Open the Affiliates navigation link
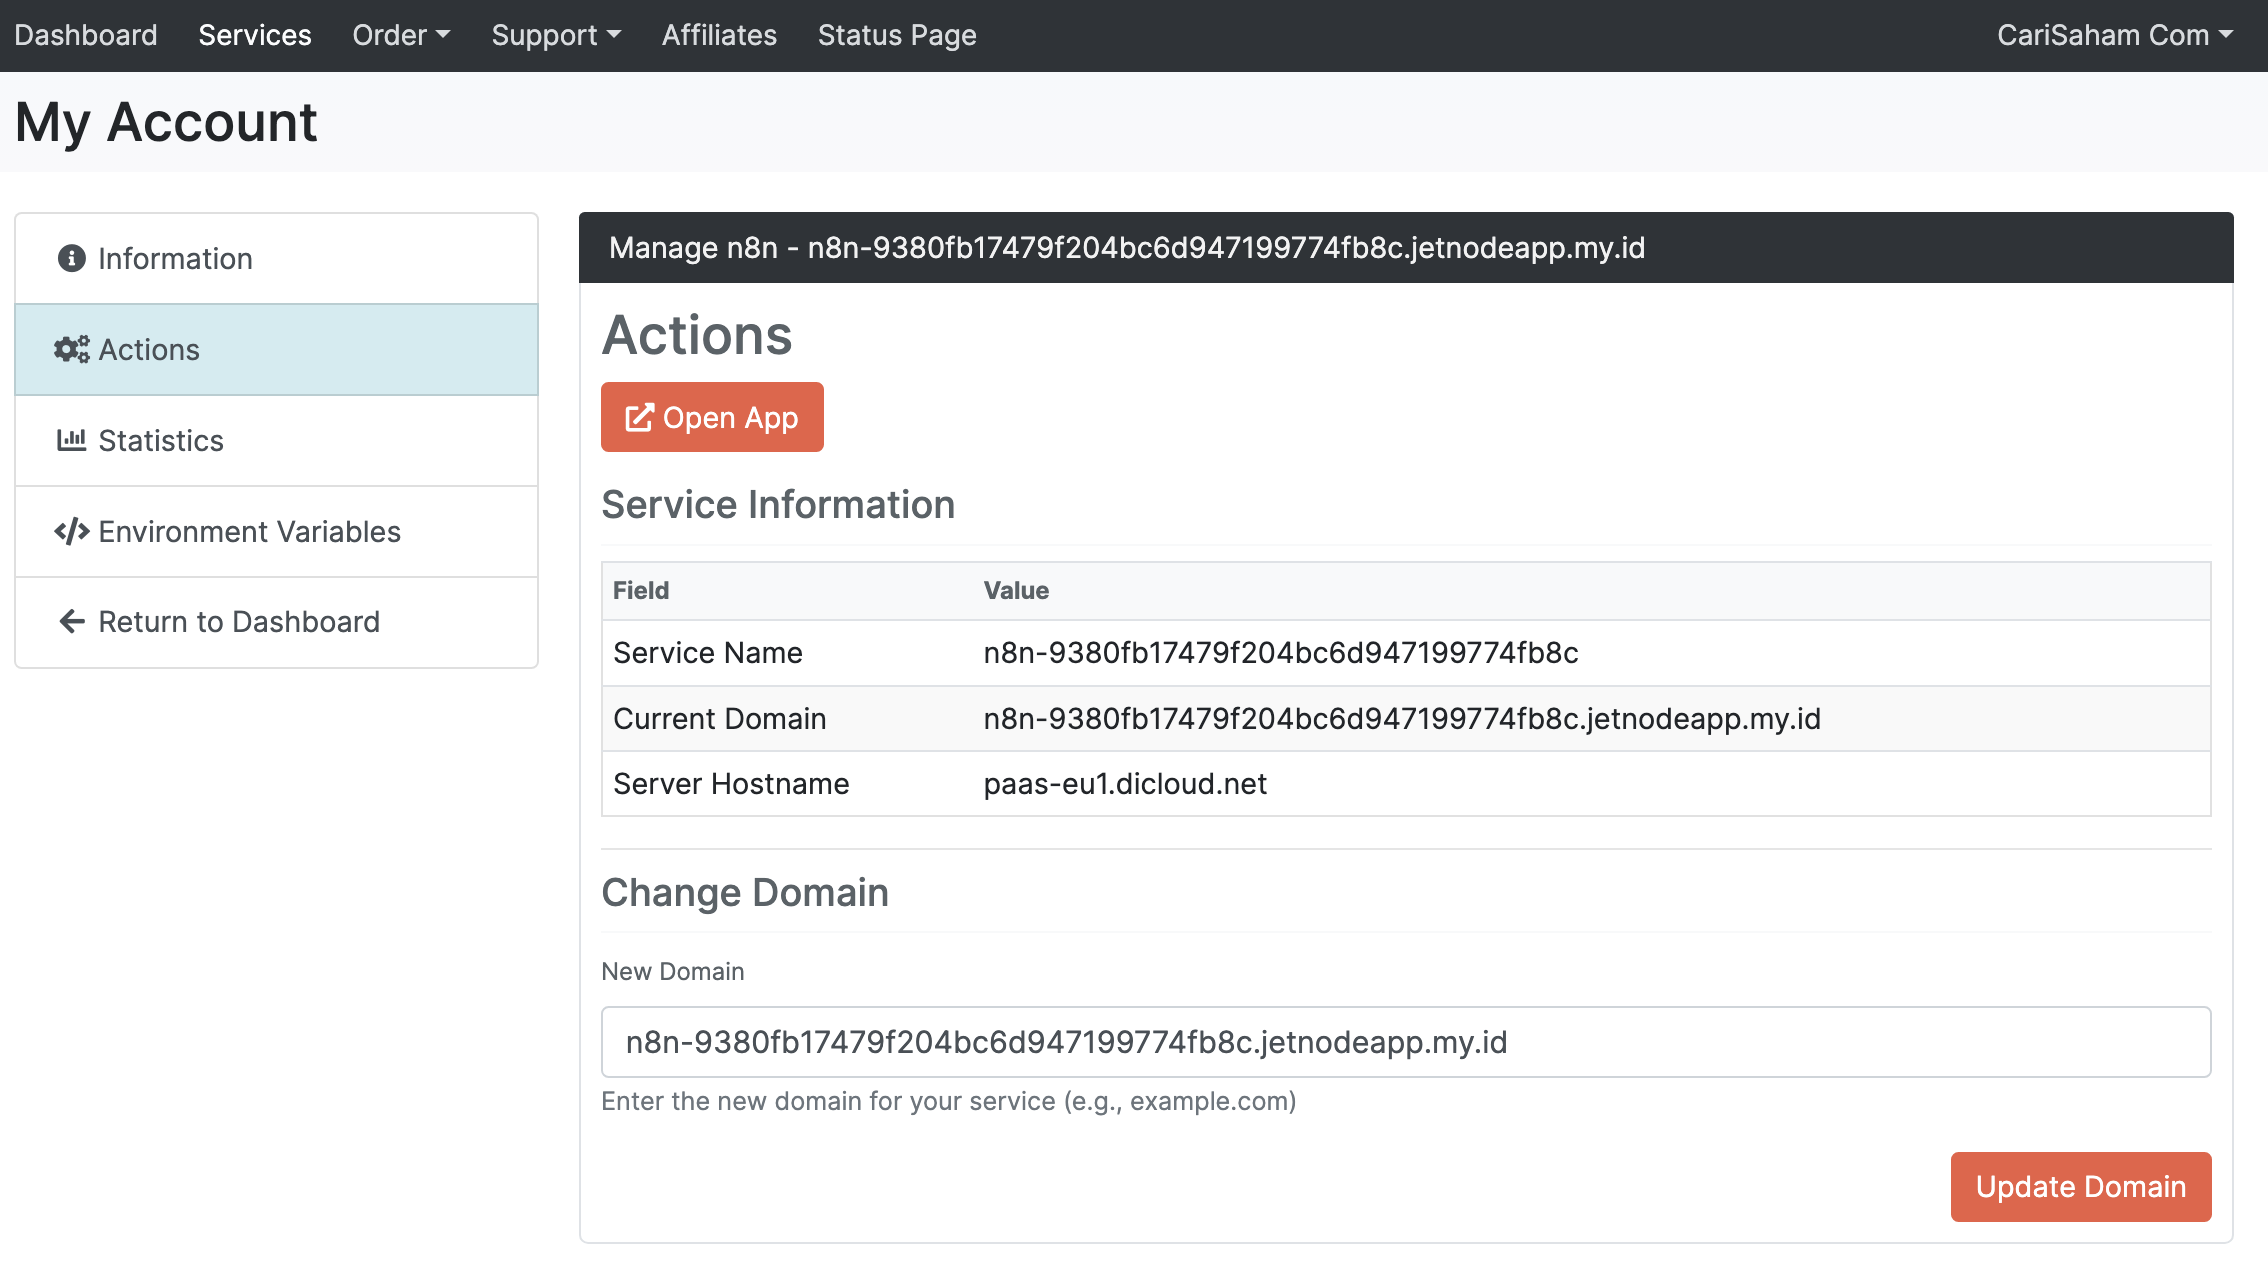This screenshot has width=2268, height=1268. click(x=719, y=35)
